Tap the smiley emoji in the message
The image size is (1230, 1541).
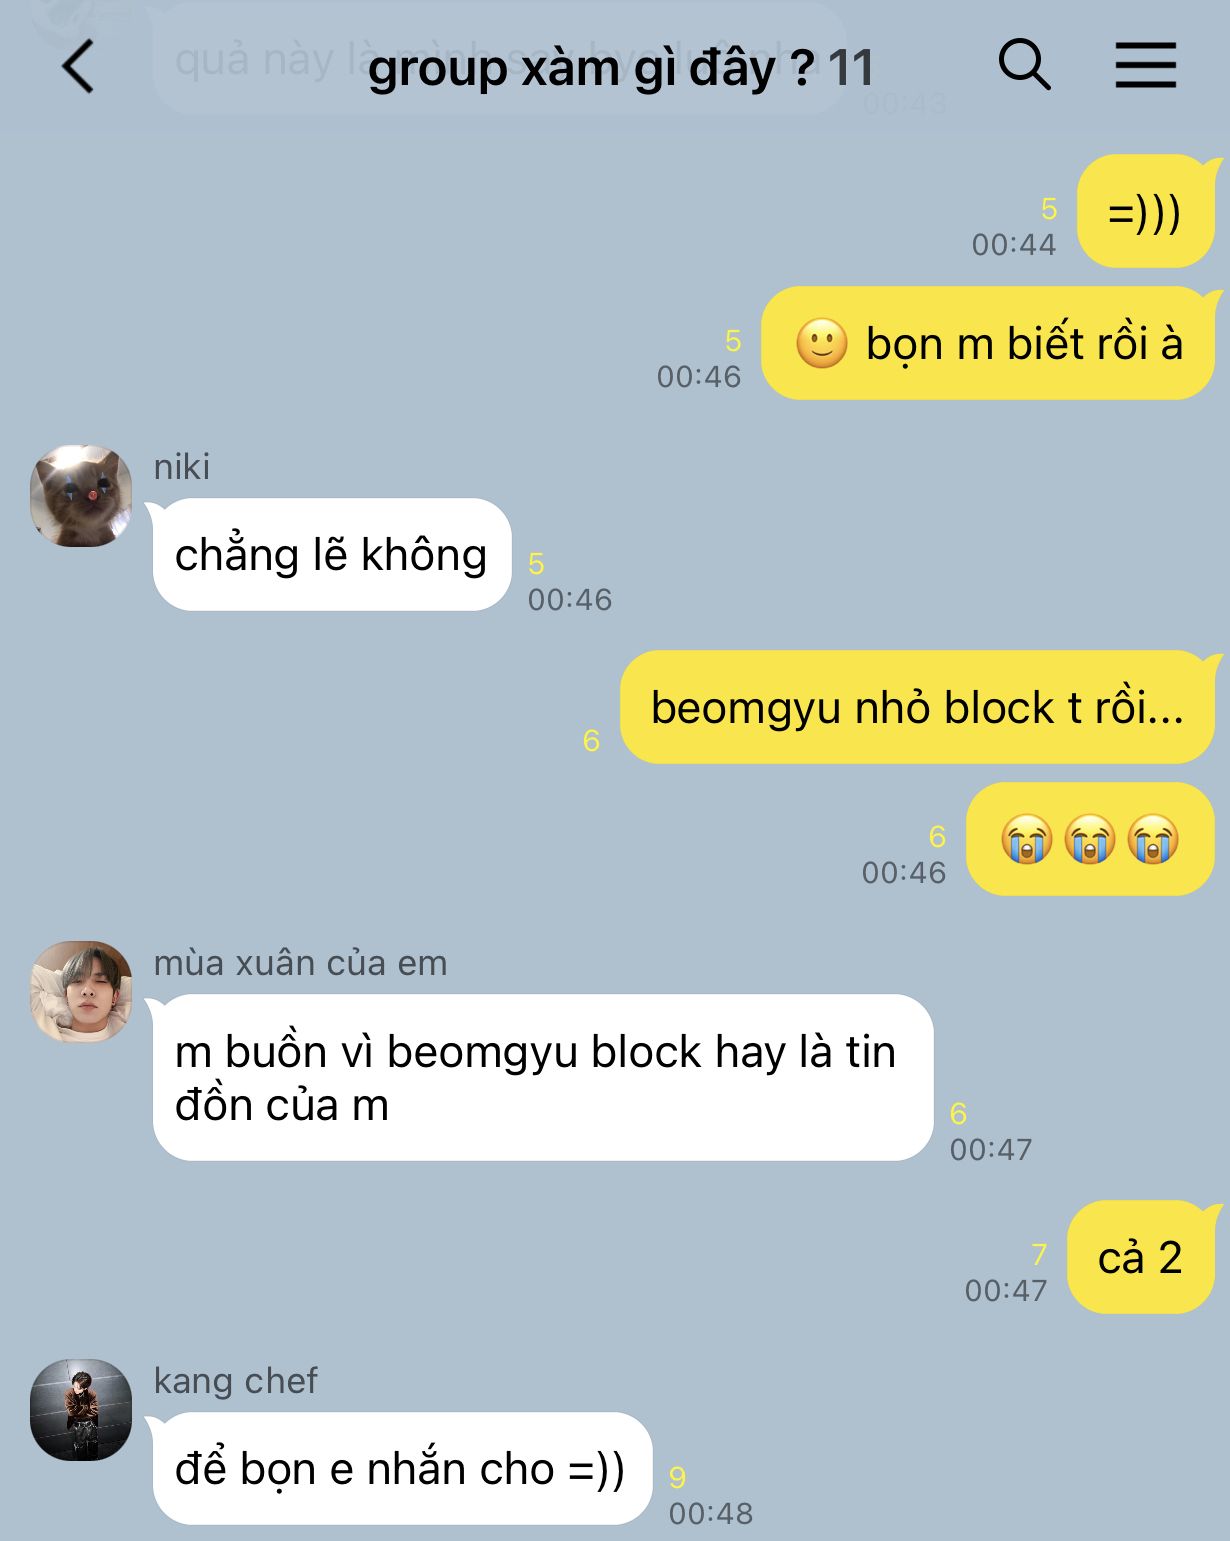tap(821, 344)
